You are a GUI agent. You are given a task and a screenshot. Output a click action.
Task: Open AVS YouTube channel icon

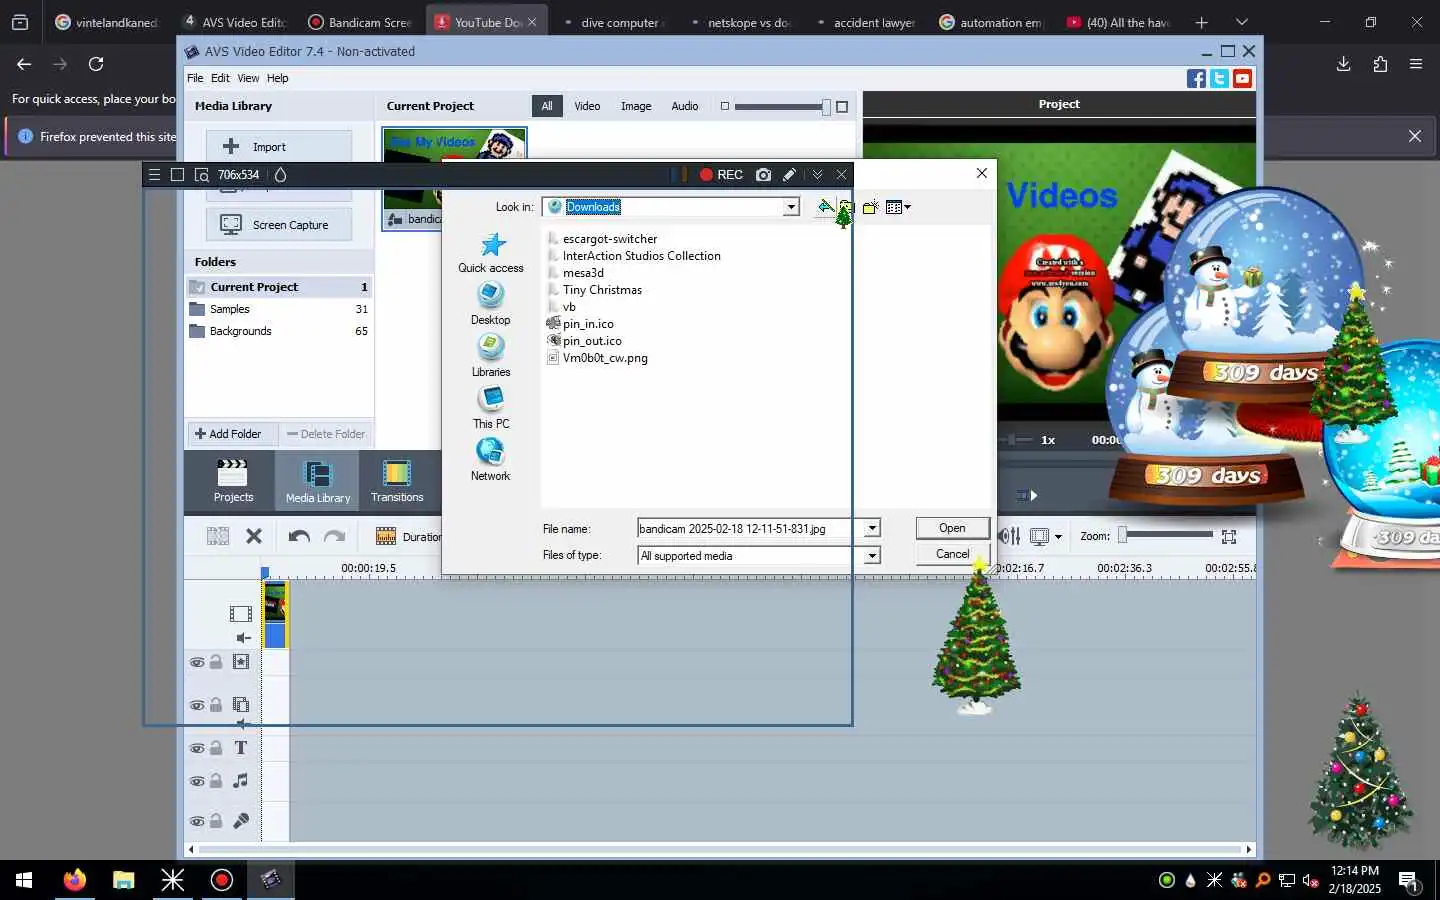pyautogui.click(x=1242, y=79)
